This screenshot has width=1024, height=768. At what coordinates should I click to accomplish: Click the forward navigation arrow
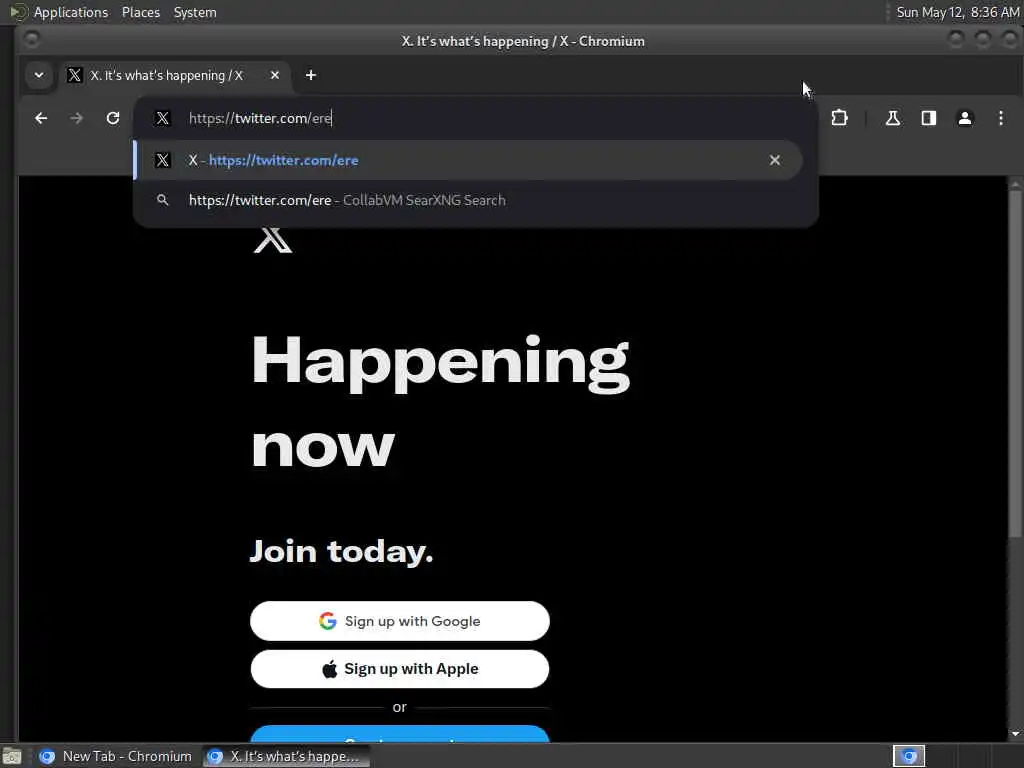click(76, 118)
